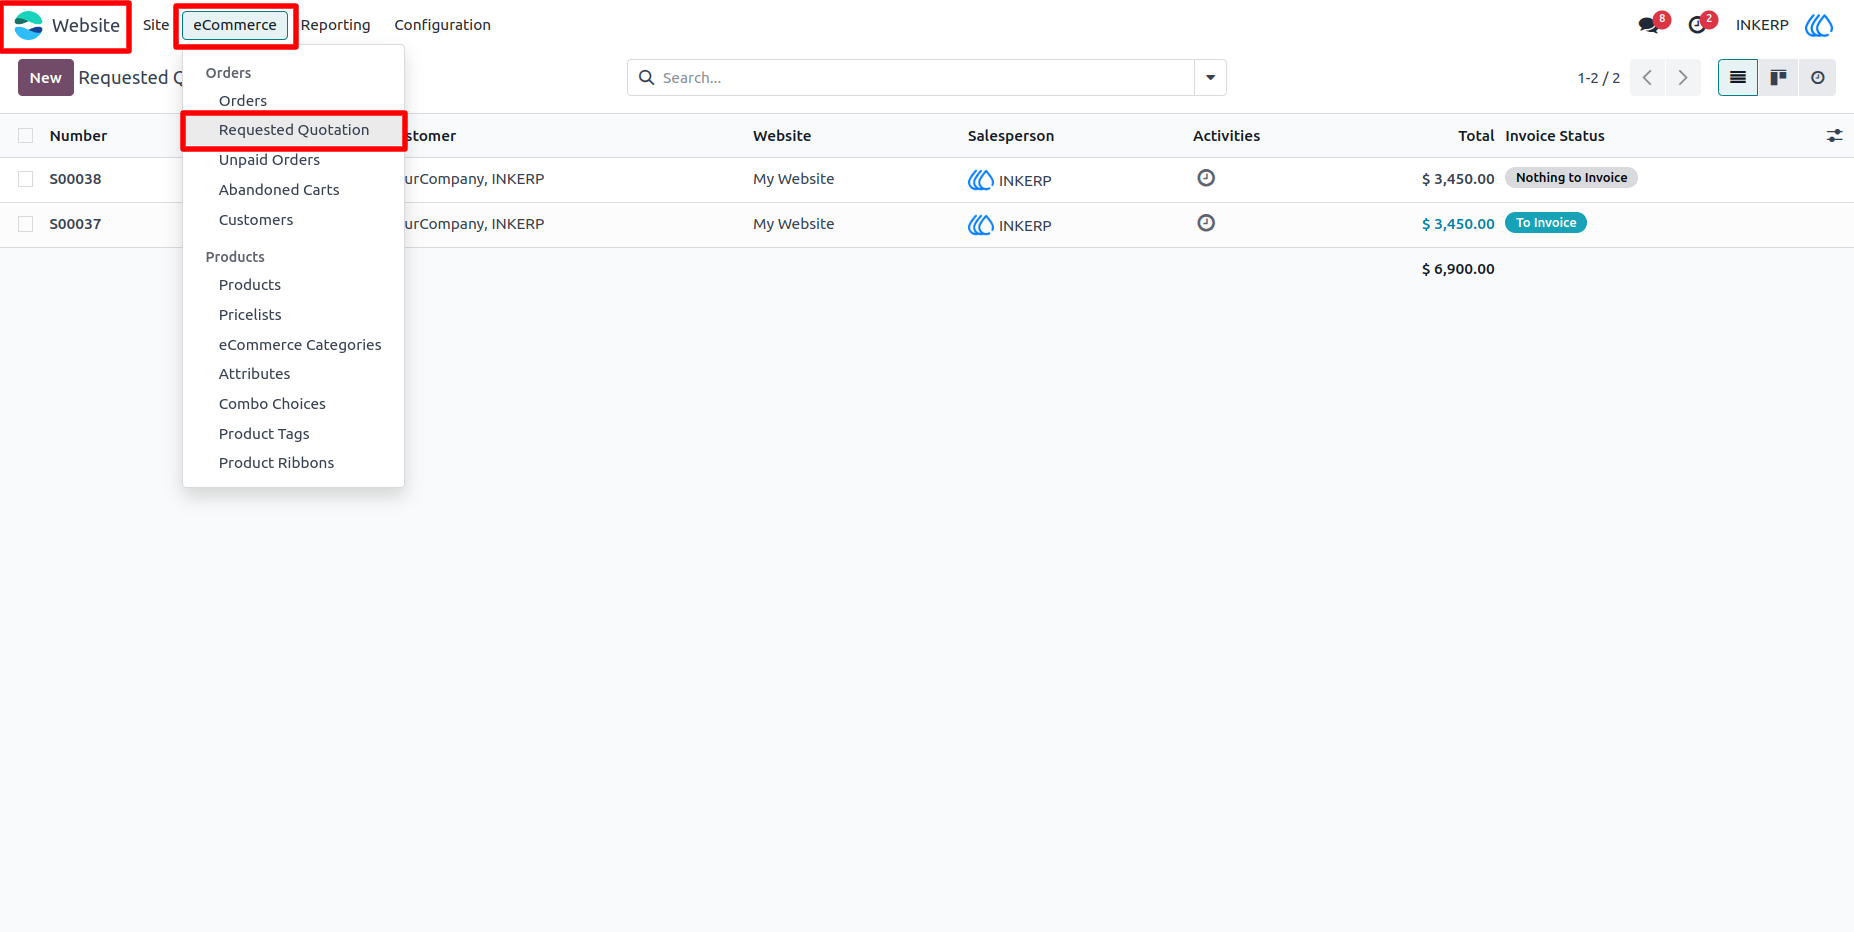
Task: Open the activities clock icon in top bar
Action: tap(1697, 25)
